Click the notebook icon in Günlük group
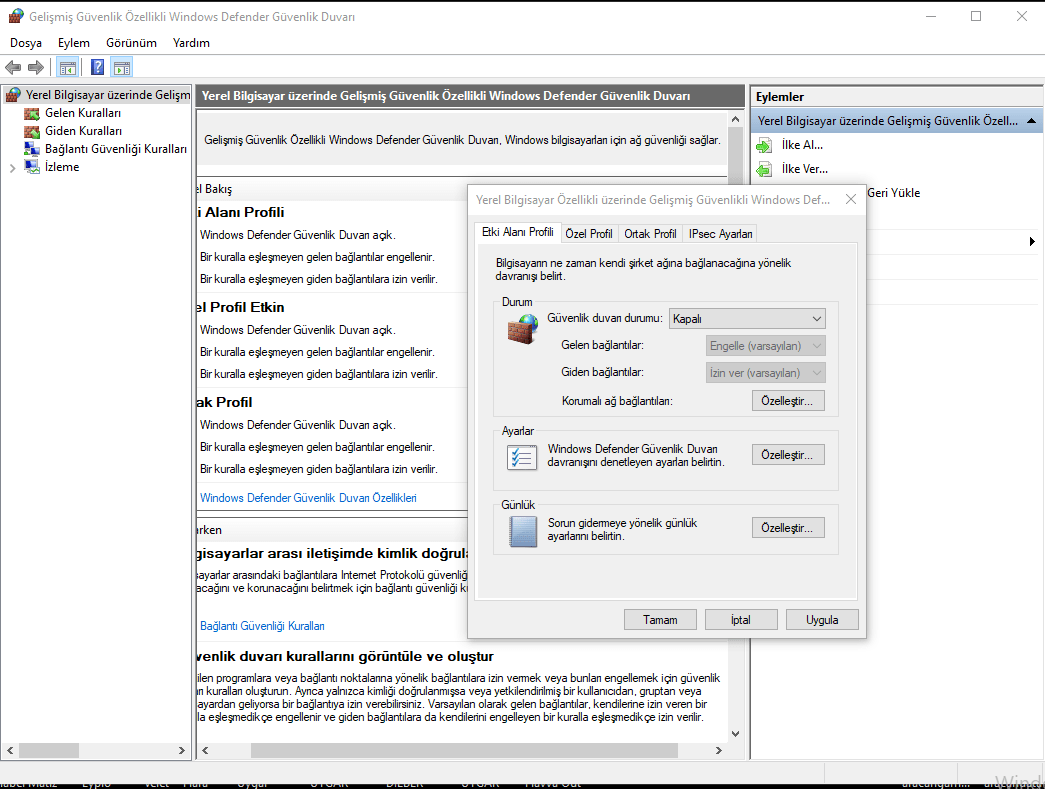The width and height of the screenshot is (1045, 789). pyautogui.click(x=522, y=531)
